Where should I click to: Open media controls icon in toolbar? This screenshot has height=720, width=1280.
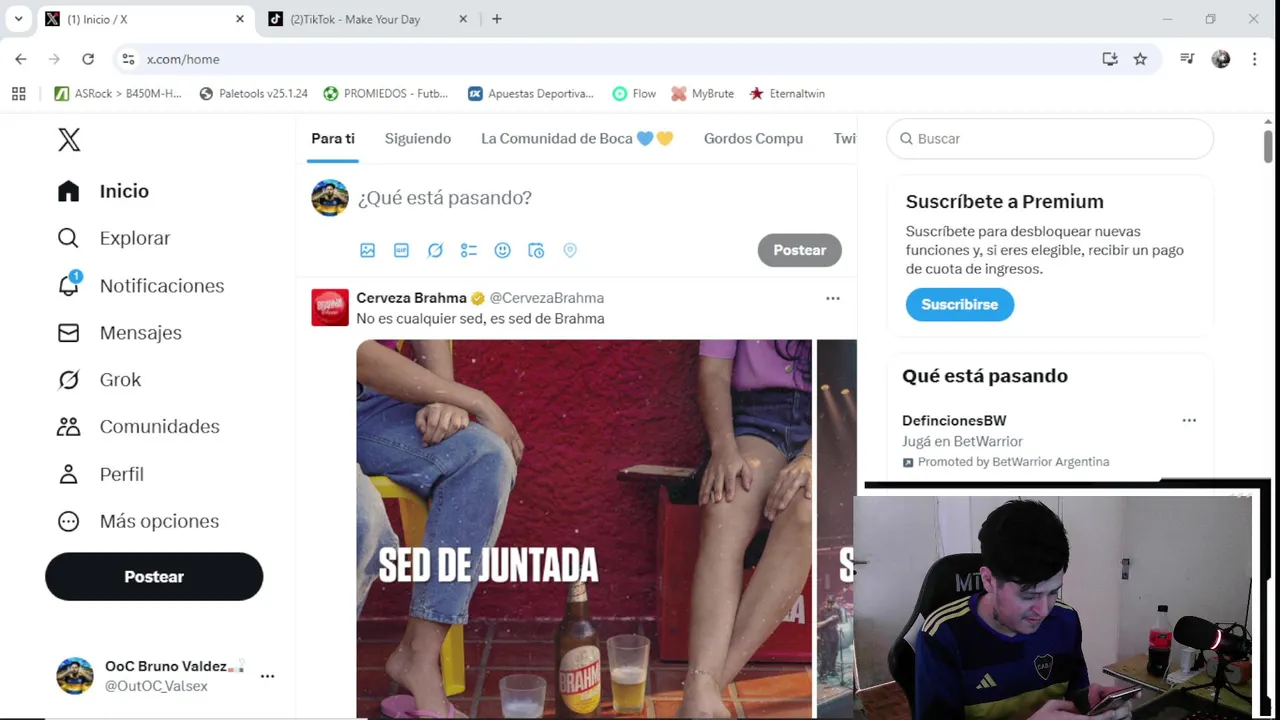(1187, 59)
